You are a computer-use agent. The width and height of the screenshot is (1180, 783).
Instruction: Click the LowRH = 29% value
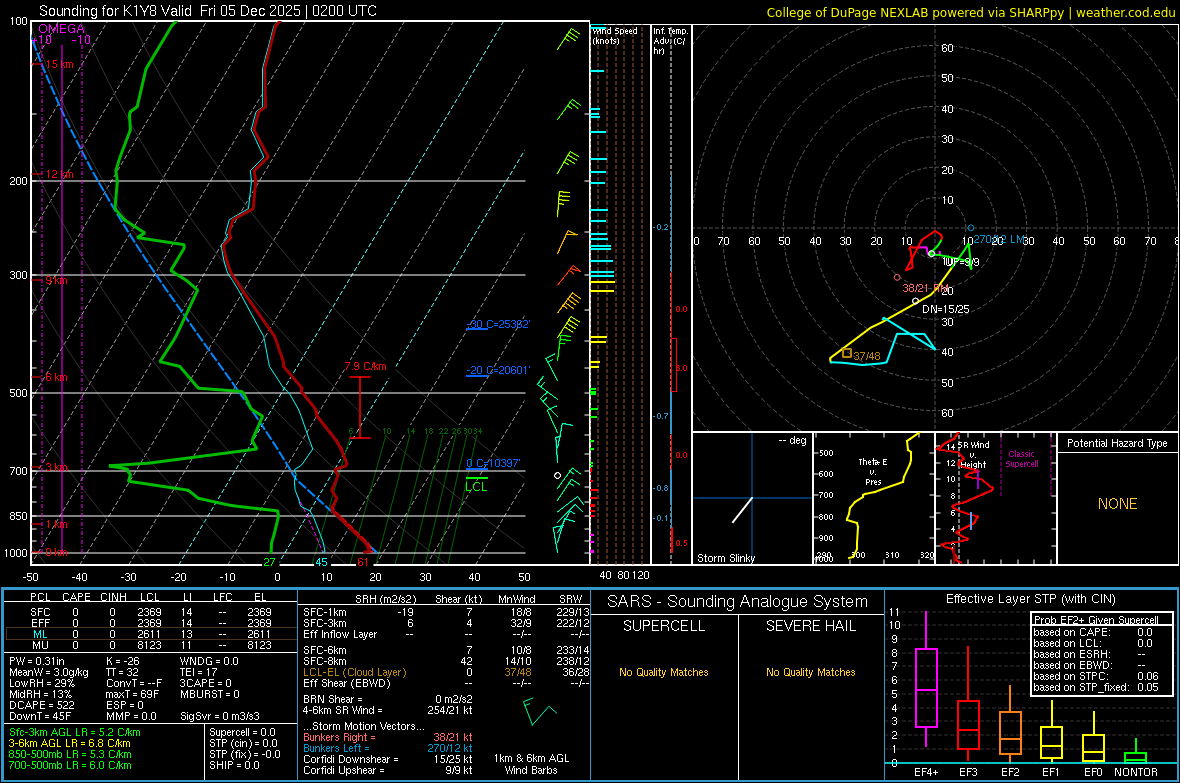[x=42, y=683]
